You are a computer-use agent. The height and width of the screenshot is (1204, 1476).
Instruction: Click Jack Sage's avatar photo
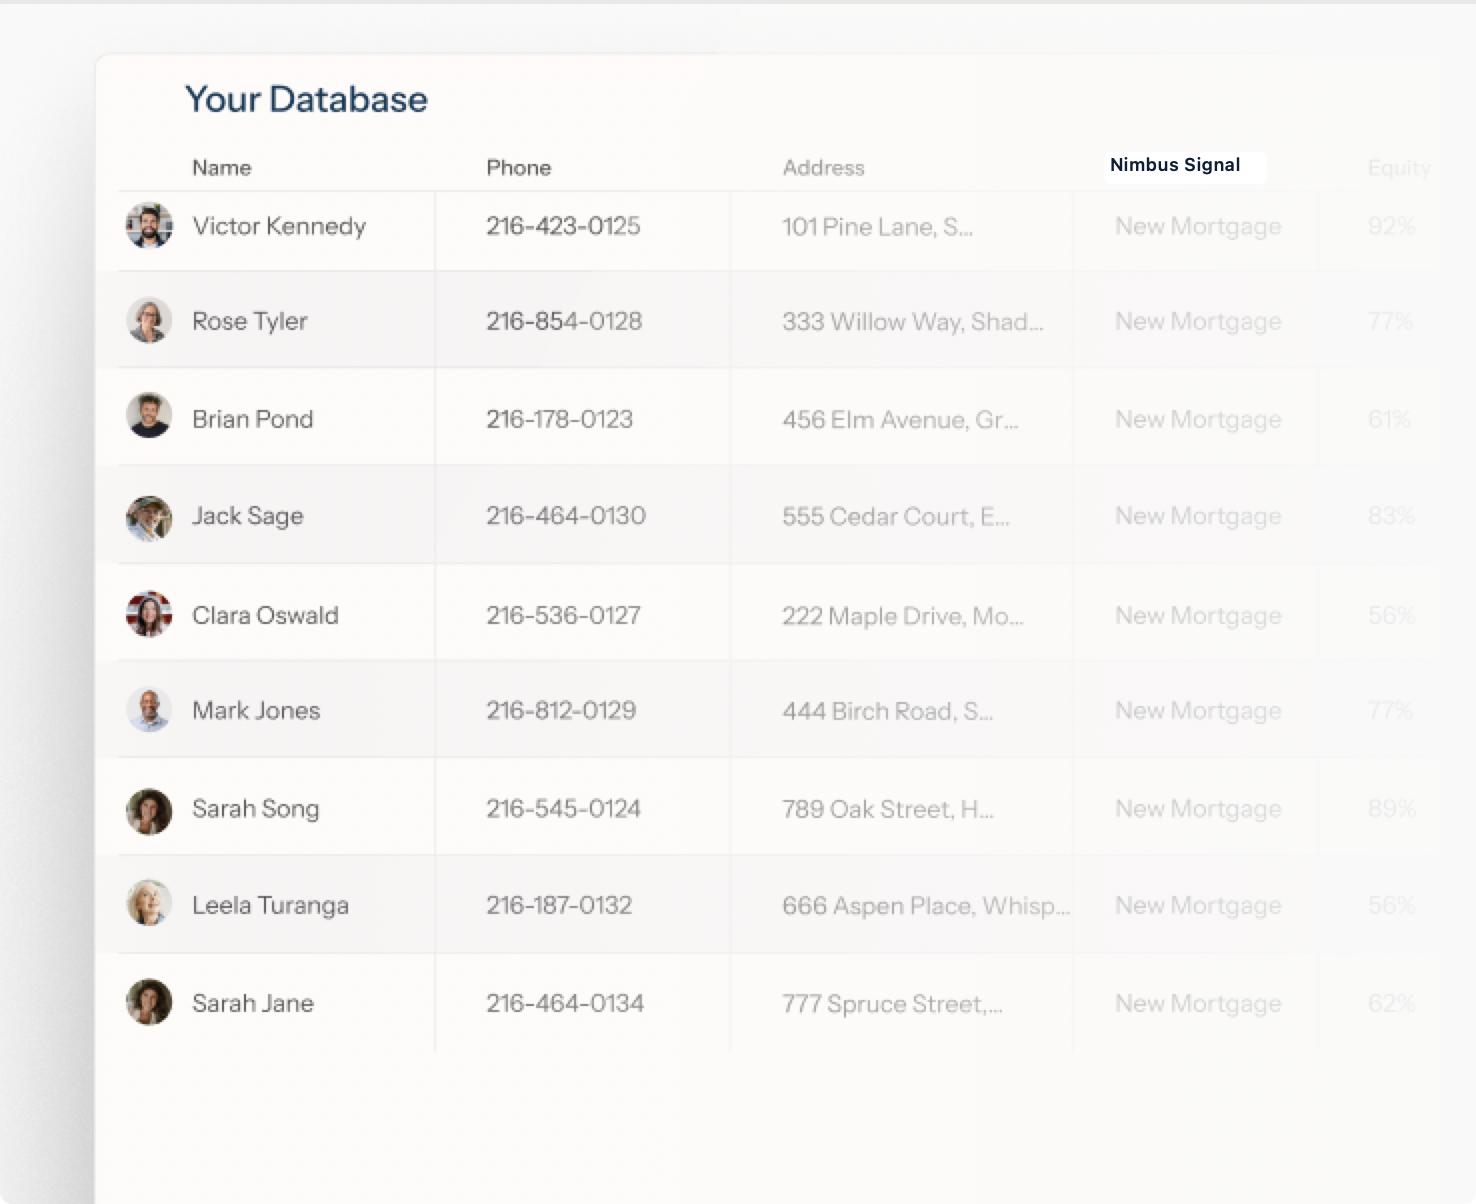[x=149, y=519]
